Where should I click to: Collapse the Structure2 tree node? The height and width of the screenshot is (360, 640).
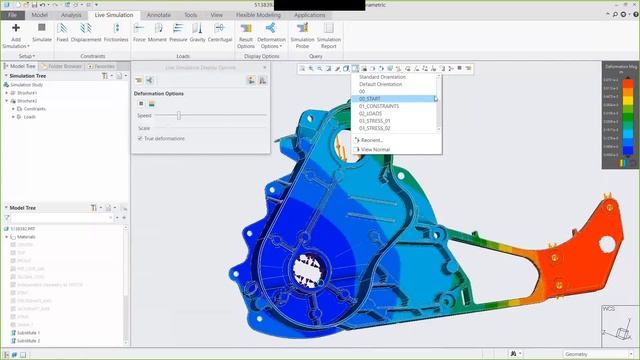pos(7,101)
